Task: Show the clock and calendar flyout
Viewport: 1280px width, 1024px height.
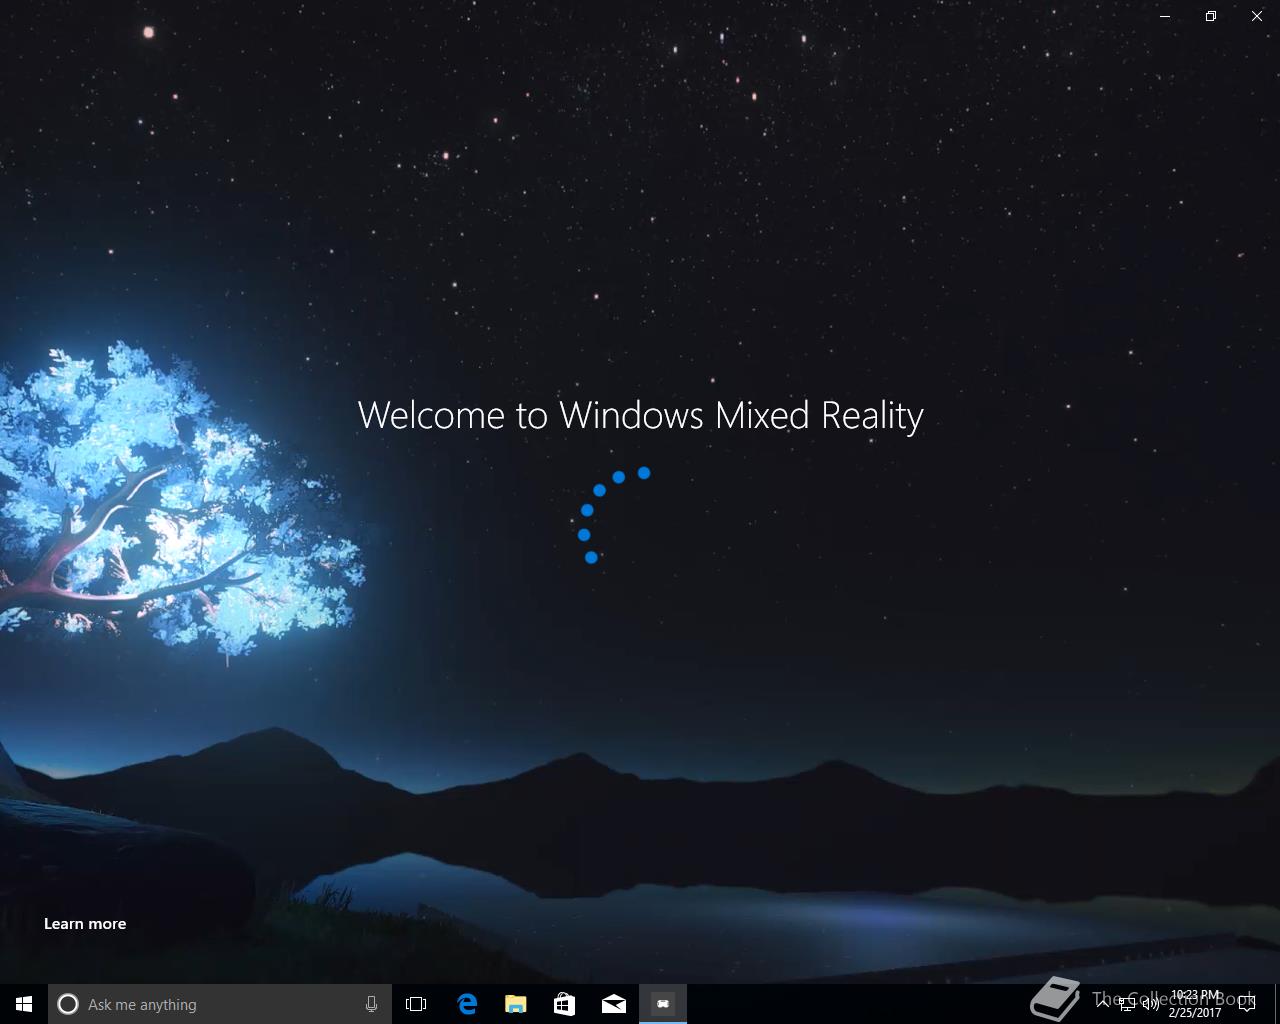Action: 1195,1004
